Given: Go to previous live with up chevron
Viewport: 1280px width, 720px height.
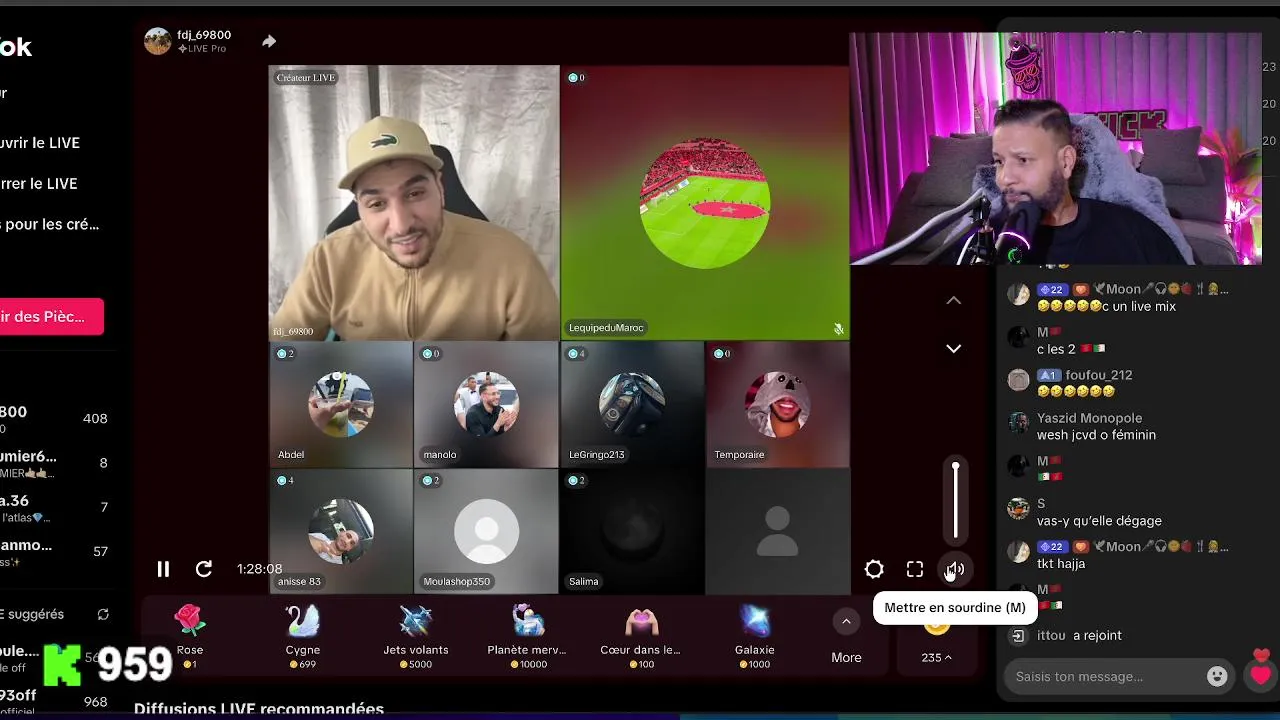Looking at the screenshot, I should pos(954,300).
